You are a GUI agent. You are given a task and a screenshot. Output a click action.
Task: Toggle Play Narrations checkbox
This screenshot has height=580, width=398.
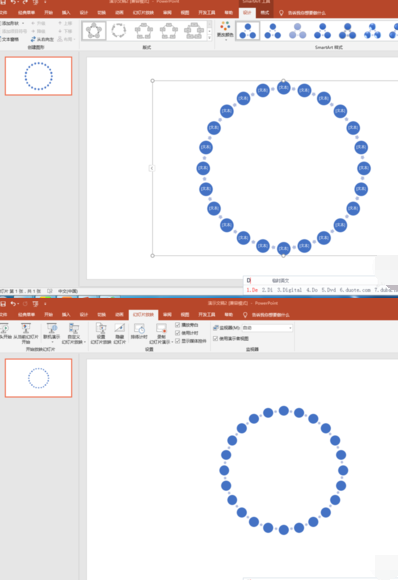coord(178,325)
